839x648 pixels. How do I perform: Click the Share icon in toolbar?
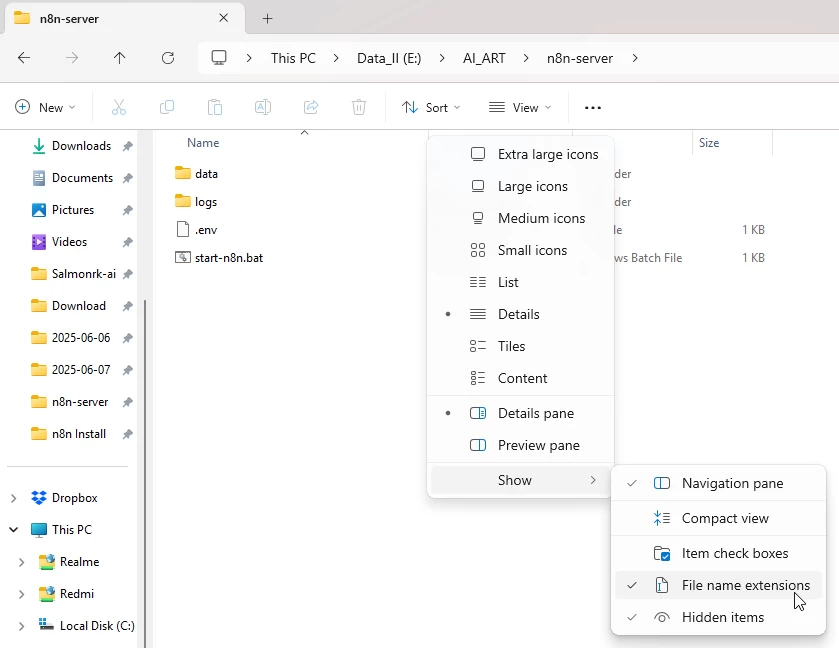(x=311, y=107)
